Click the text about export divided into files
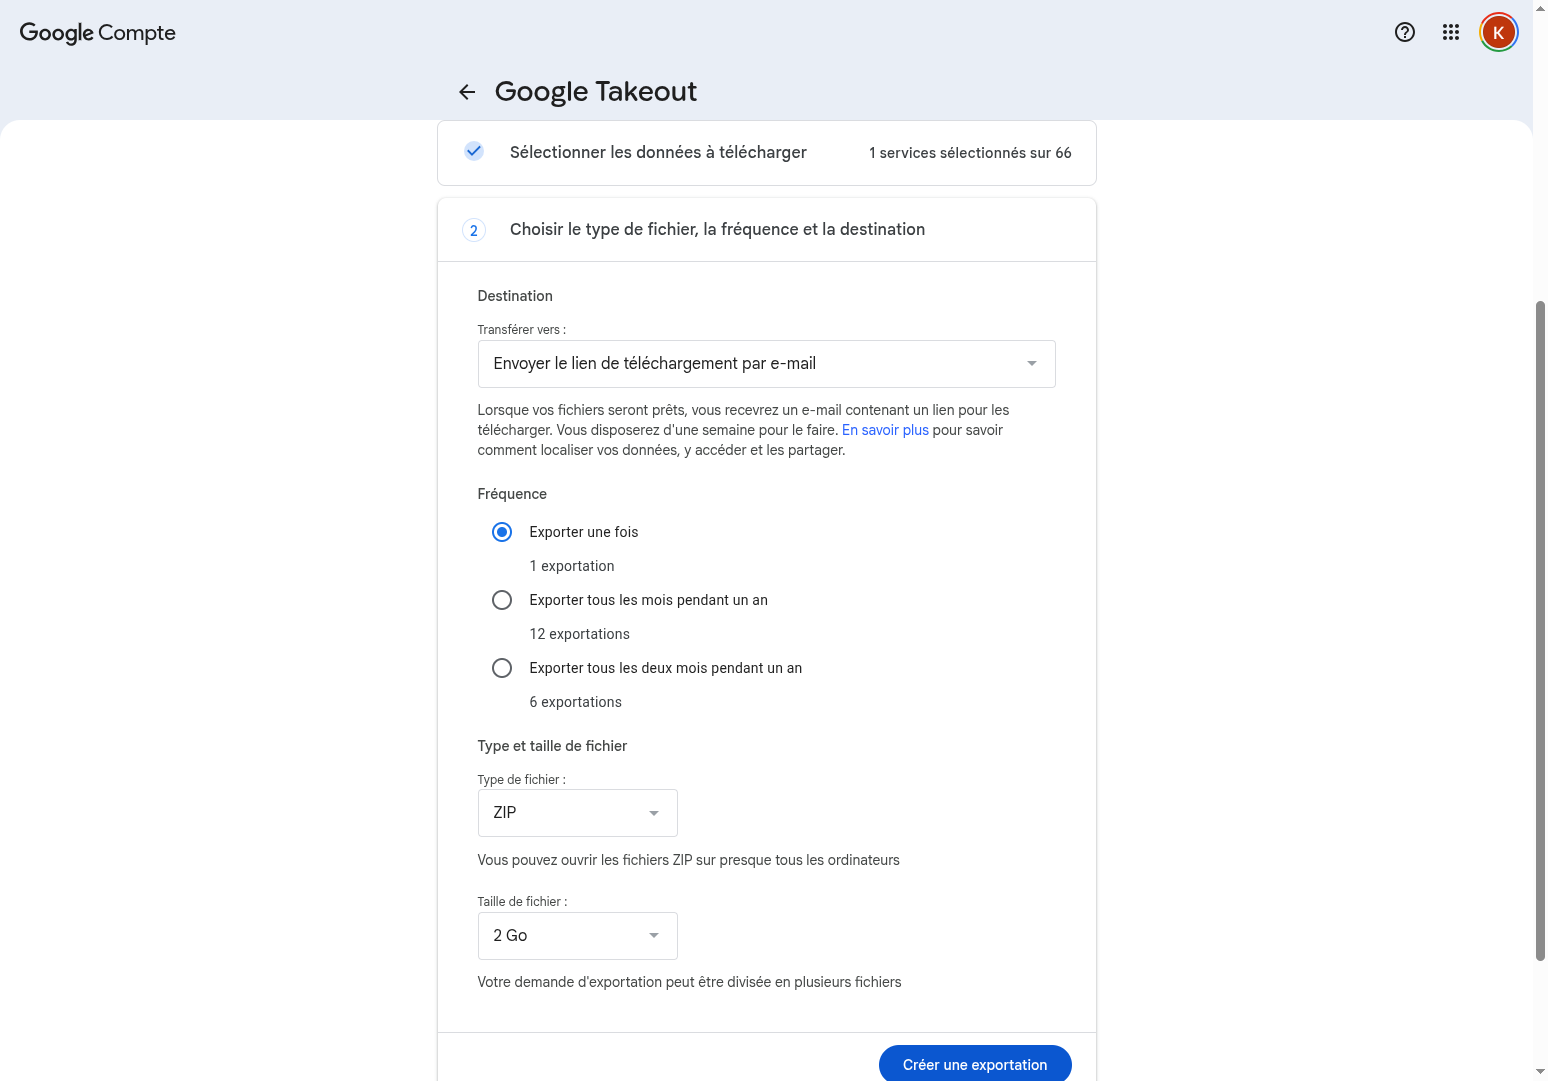The image size is (1548, 1081). [x=689, y=982]
